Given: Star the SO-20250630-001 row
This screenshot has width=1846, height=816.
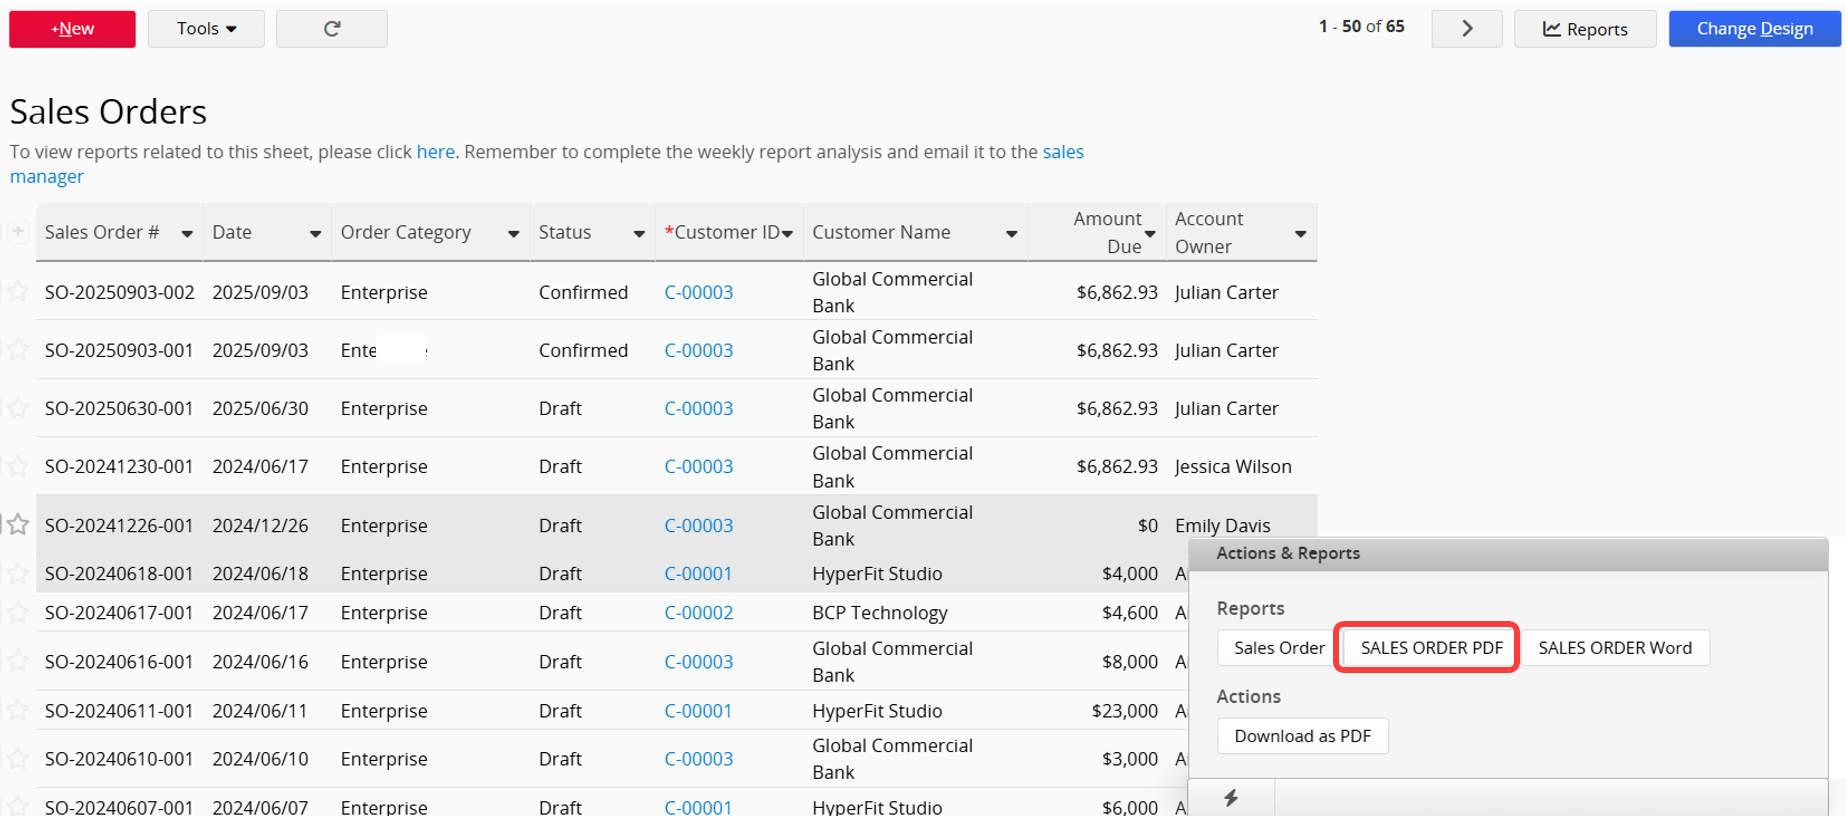Looking at the screenshot, I should click(18, 408).
